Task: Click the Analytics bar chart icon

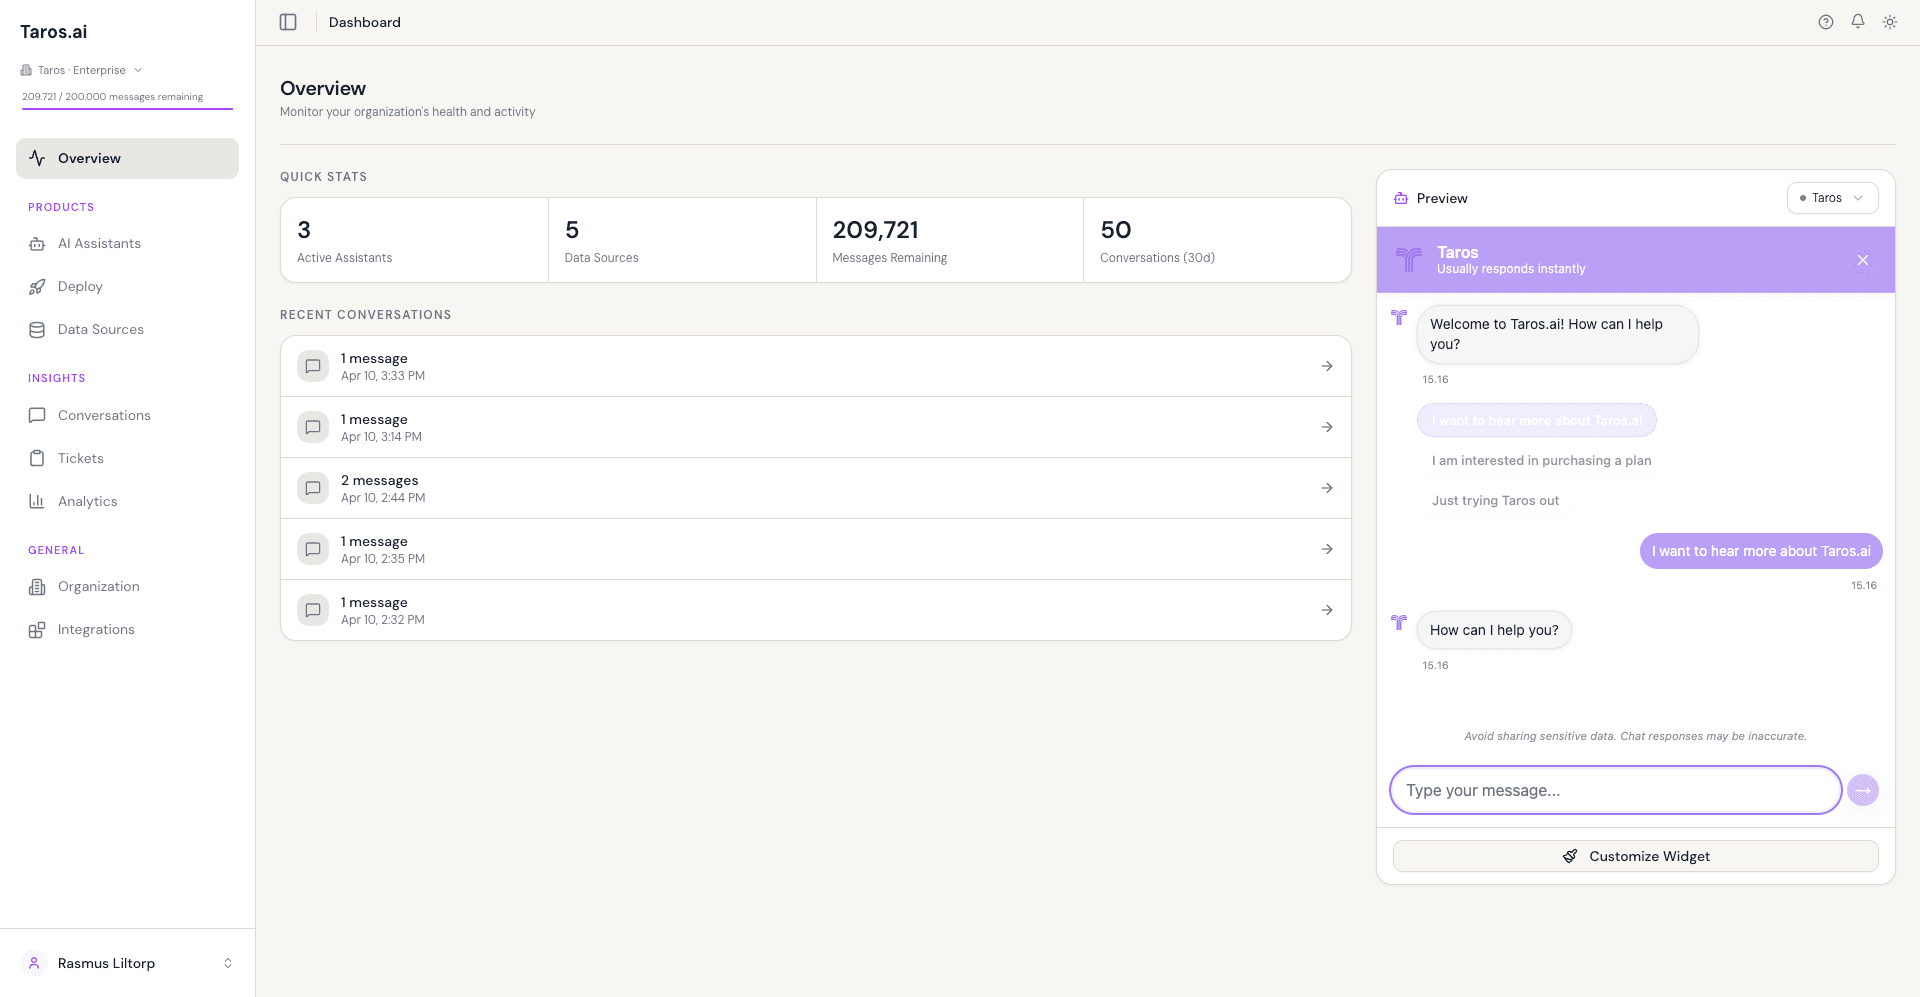Action: pyautogui.click(x=37, y=501)
